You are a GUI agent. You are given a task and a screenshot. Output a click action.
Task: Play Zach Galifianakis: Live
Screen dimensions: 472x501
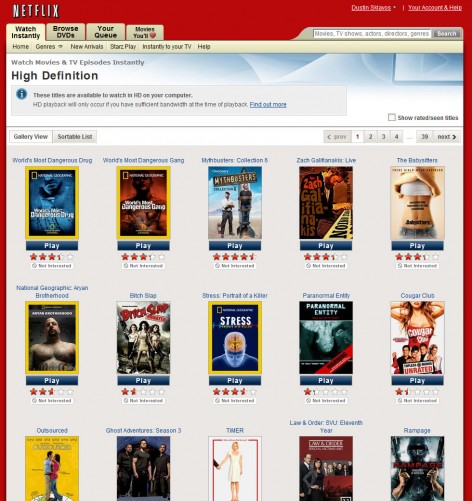326,246
